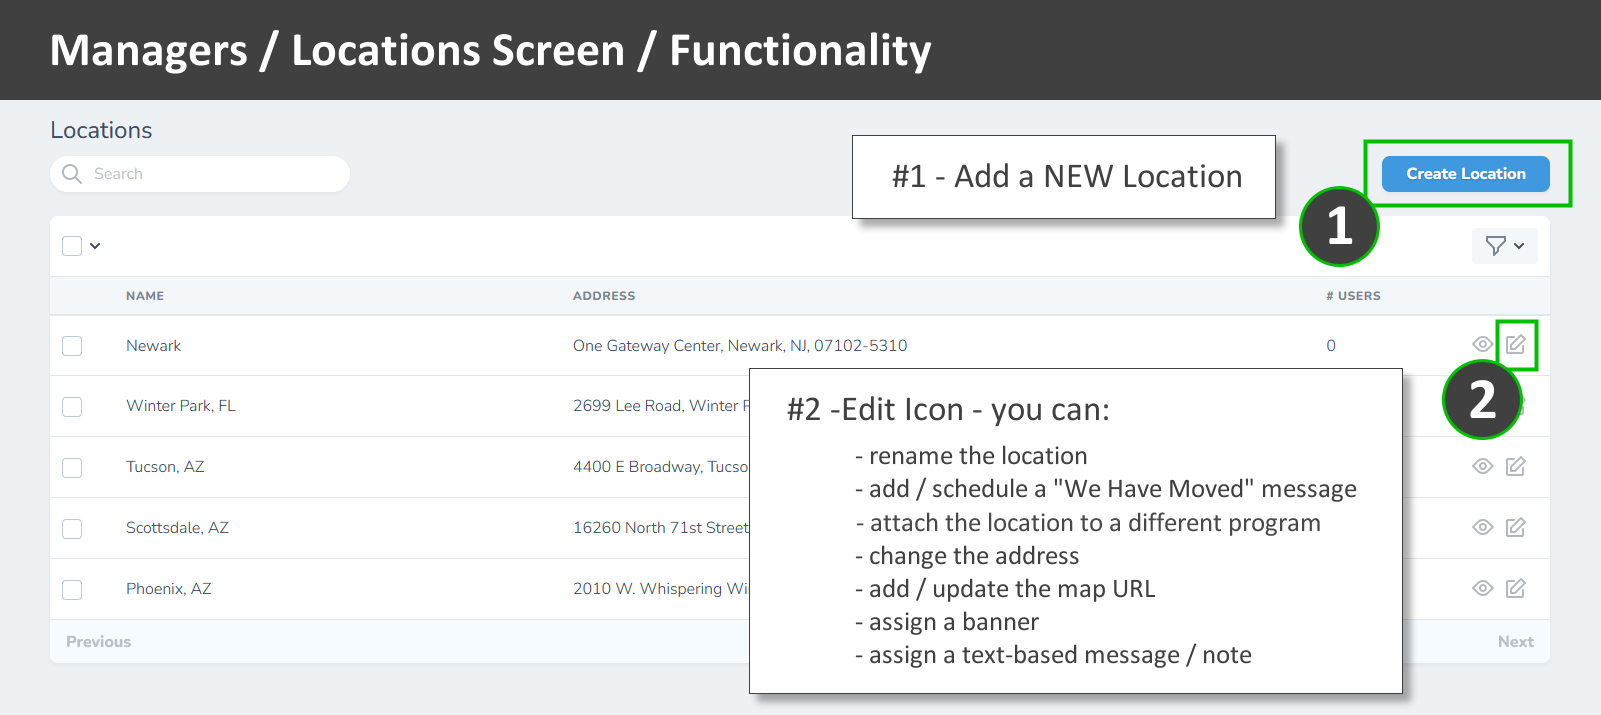The width and height of the screenshot is (1601, 715).
Task: Click the edit icon for Newark
Action: tap(1516, 345)
